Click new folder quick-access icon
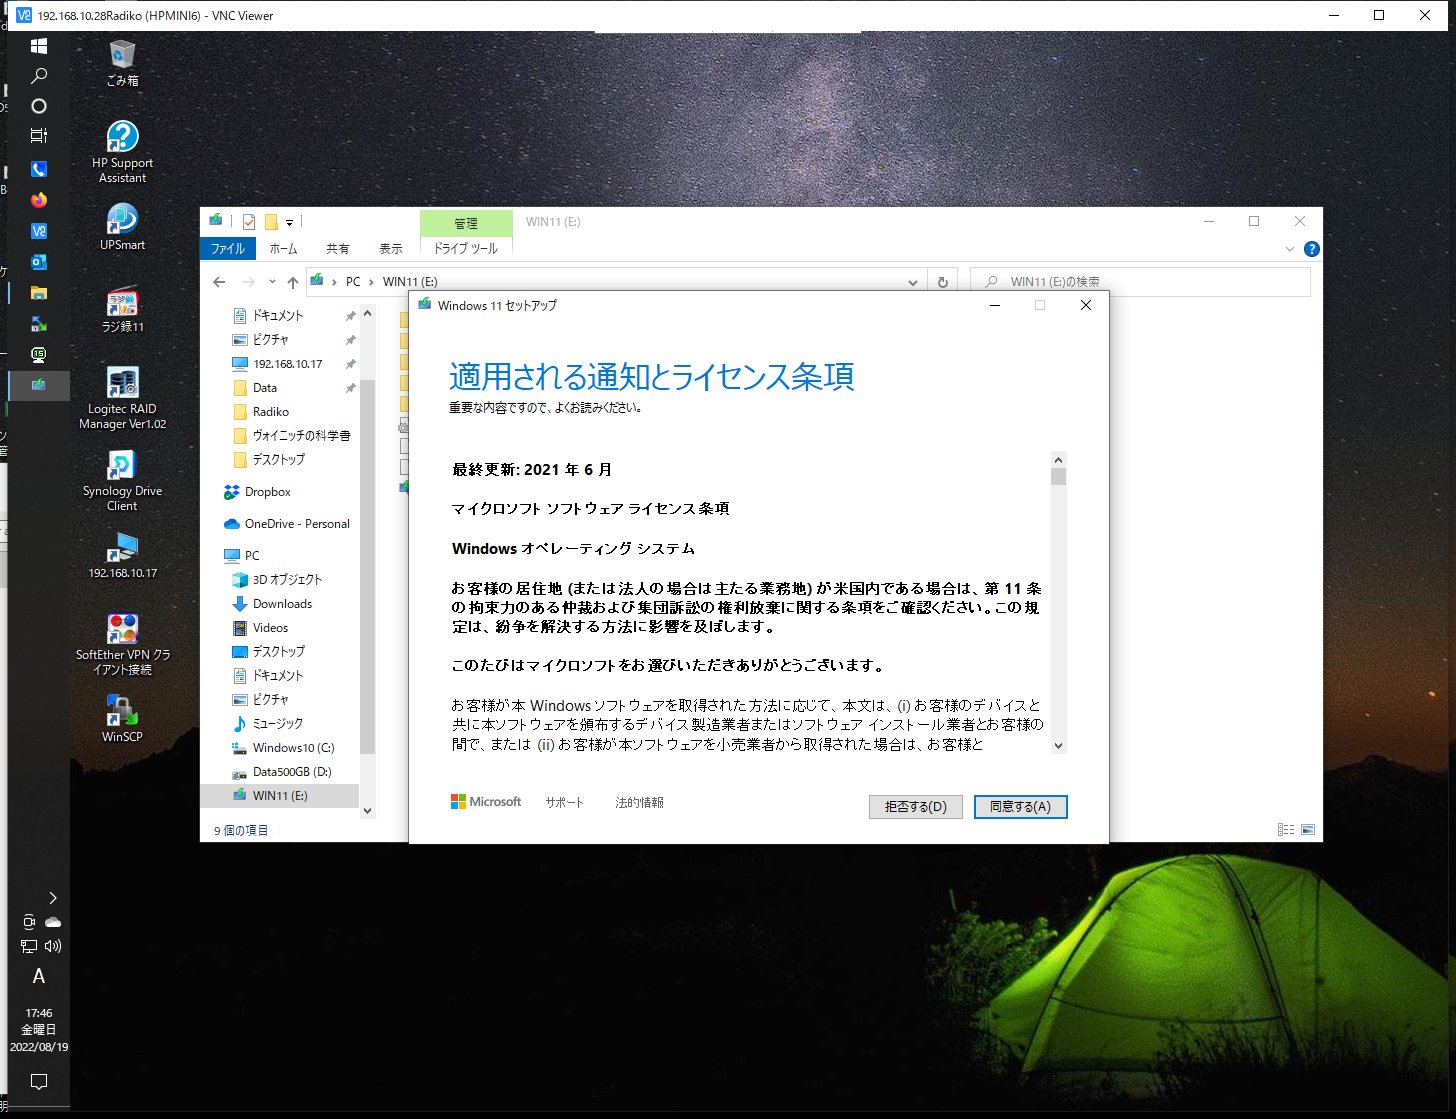Screen dimensions: 1456x1119 coord(270,222)
